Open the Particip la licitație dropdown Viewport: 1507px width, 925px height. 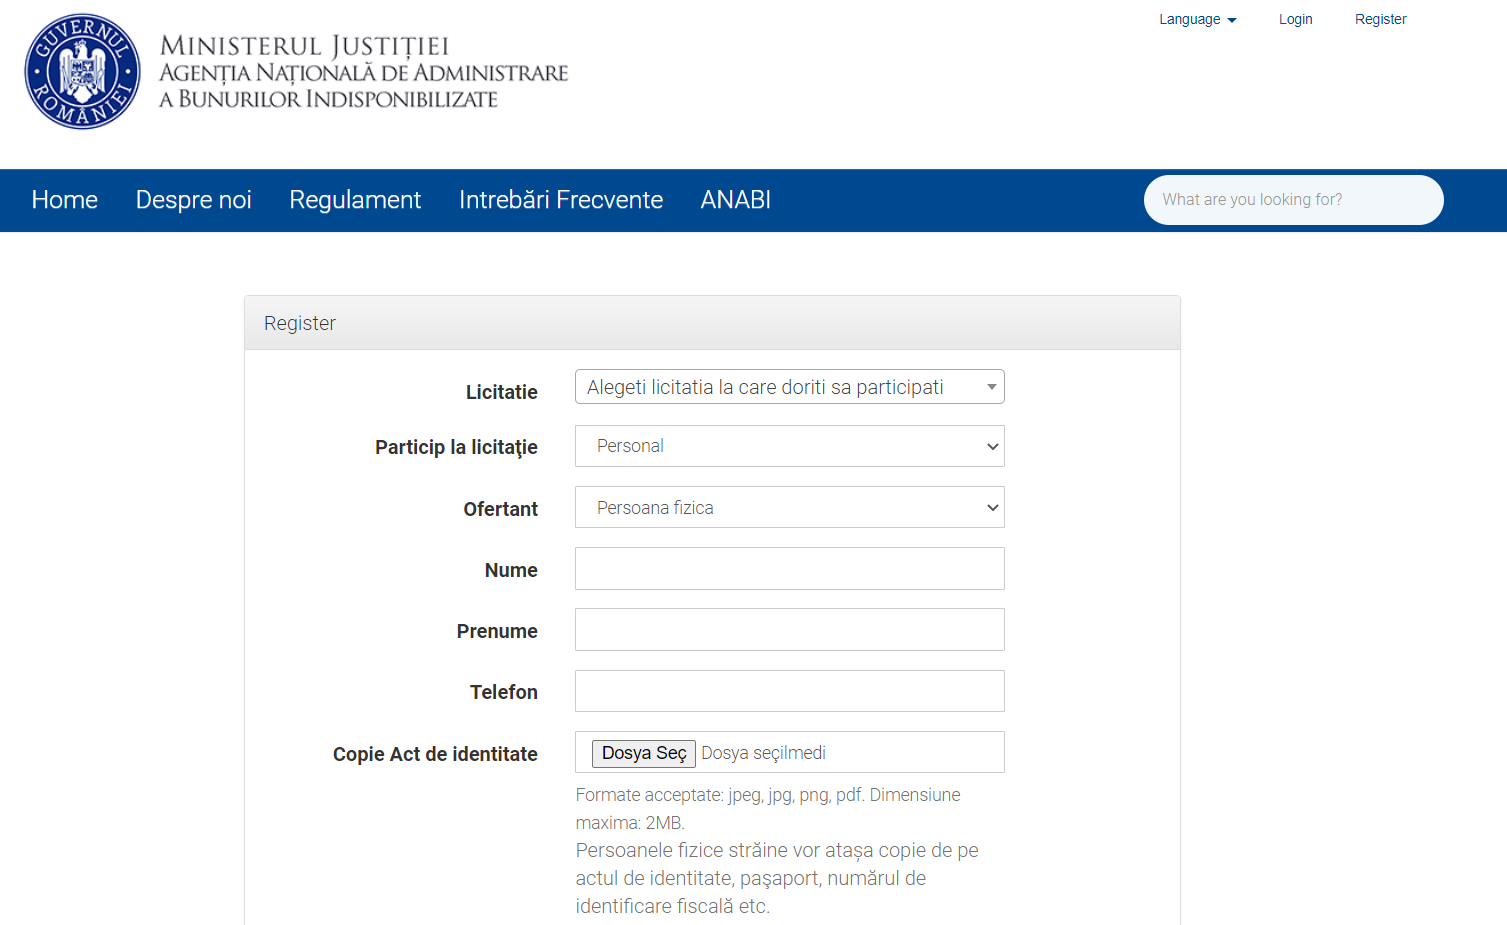789,446
